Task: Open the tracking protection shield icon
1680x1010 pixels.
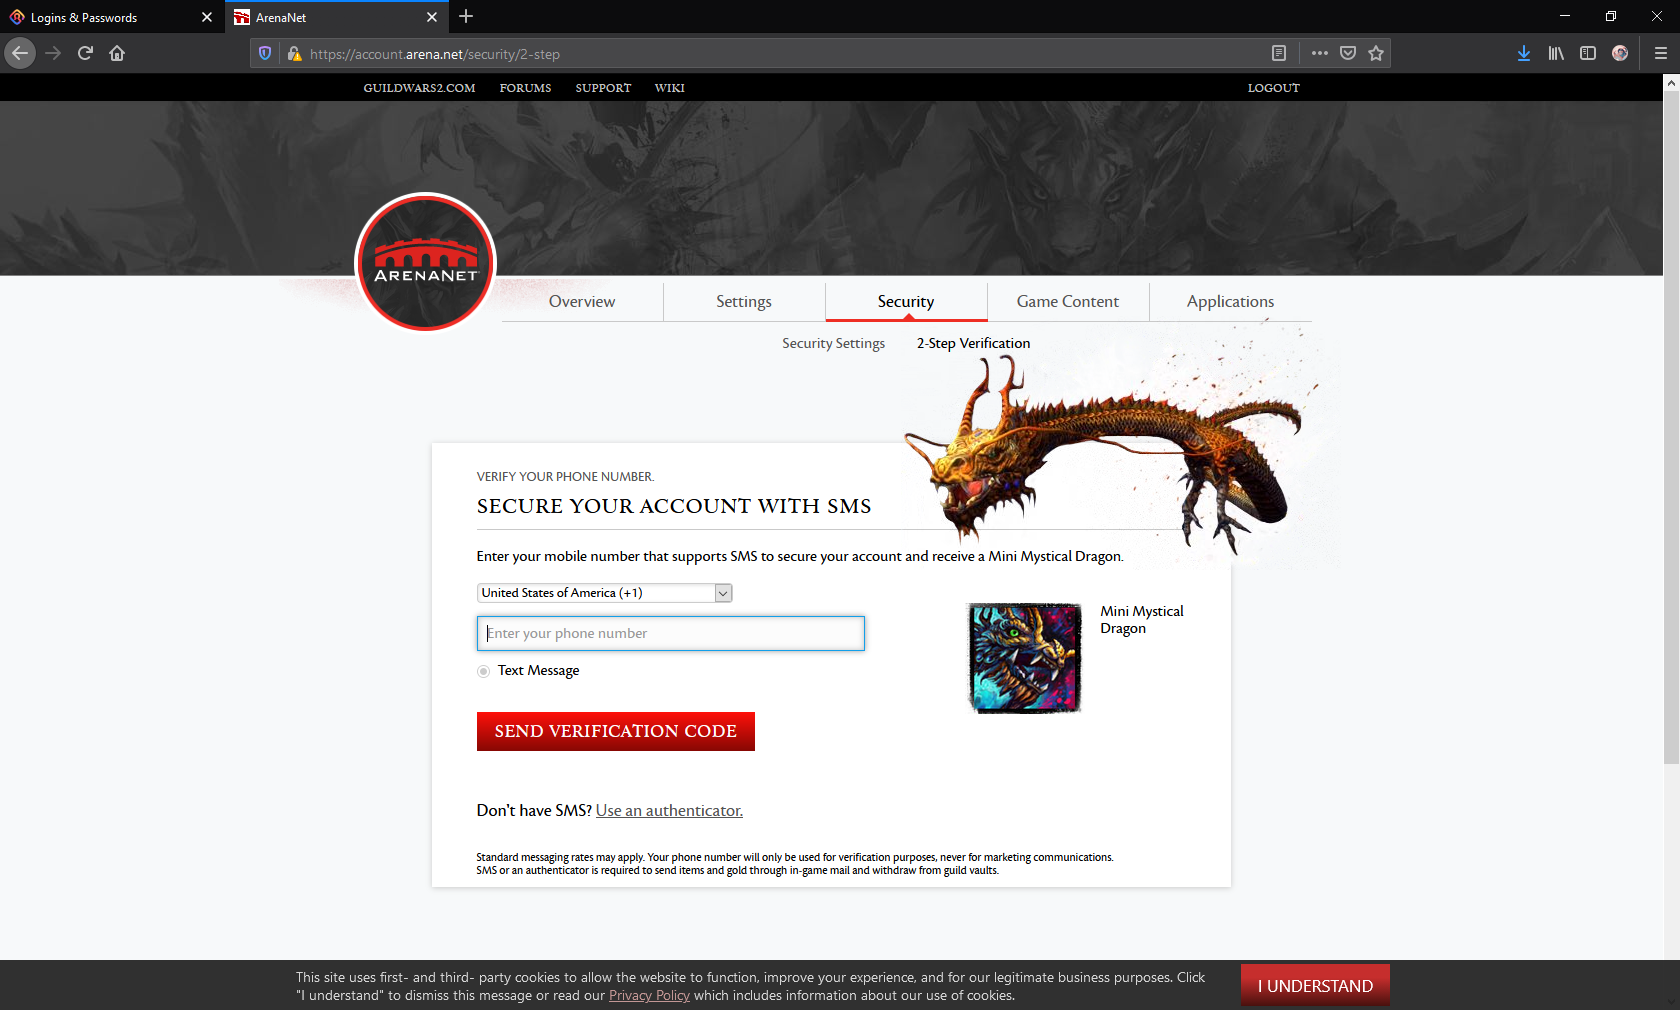Action: pyautogui.click(x=265, y=54)
